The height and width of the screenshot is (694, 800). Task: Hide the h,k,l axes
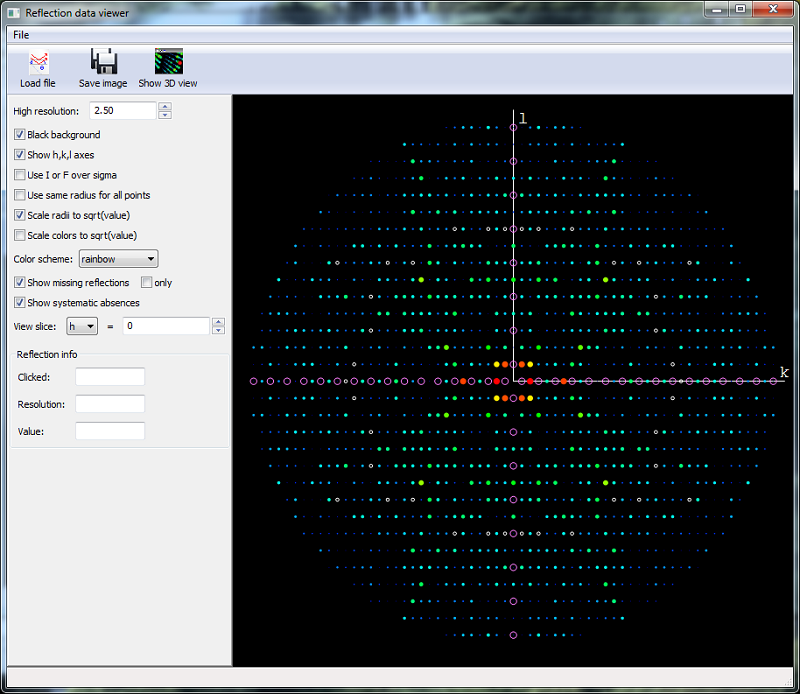[x=19, y=154]
